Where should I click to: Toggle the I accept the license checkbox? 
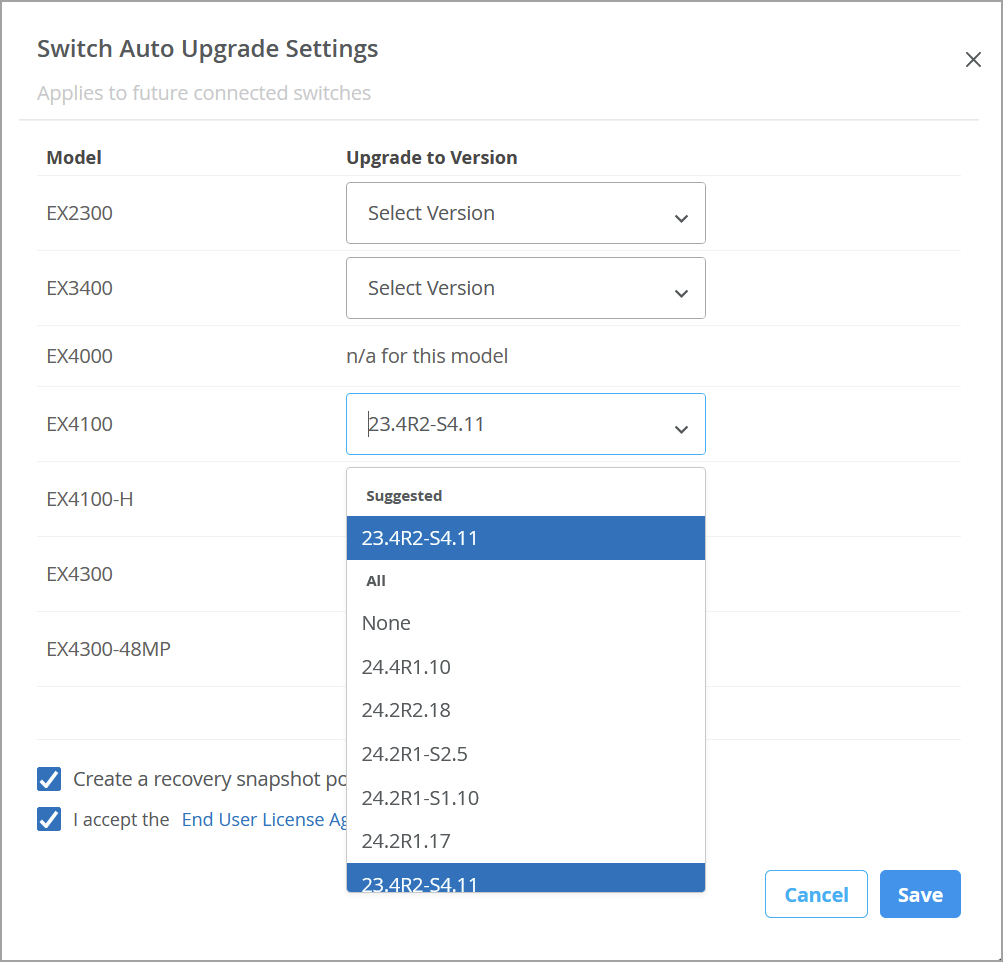tap(49, 819)
